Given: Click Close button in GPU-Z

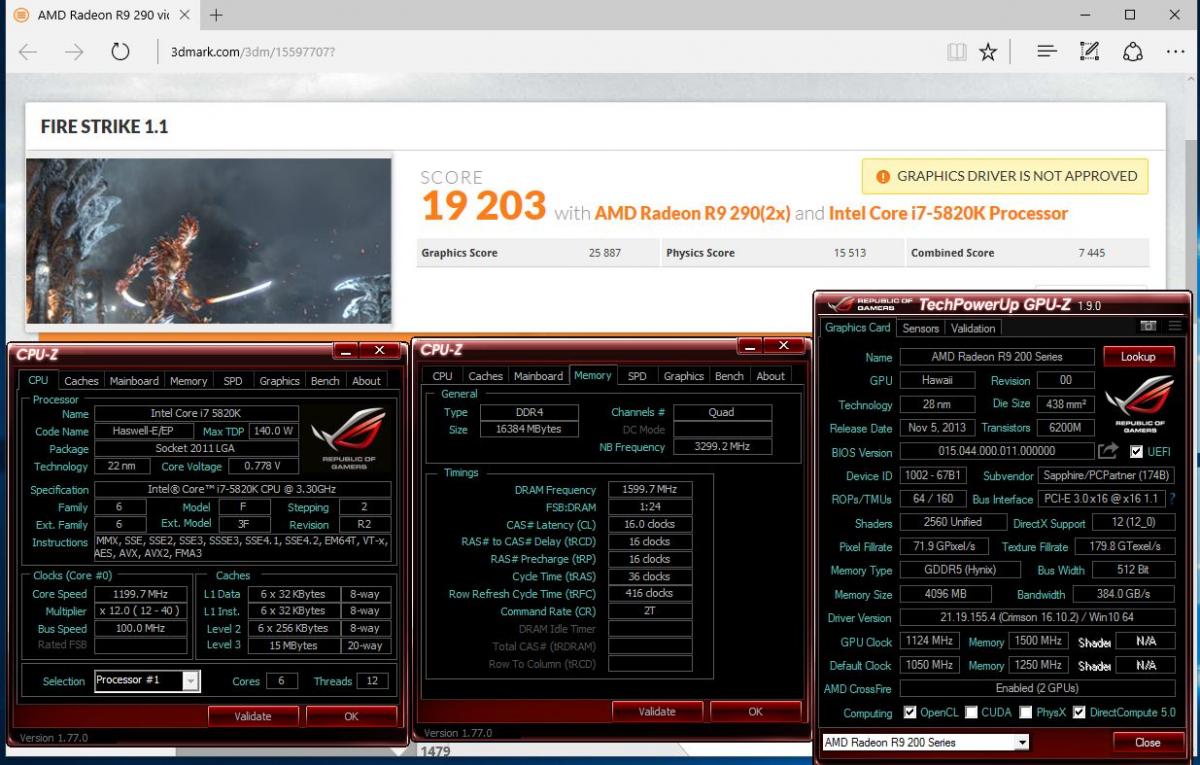Looking at the screenshot, I should [x=1148, y=743].
